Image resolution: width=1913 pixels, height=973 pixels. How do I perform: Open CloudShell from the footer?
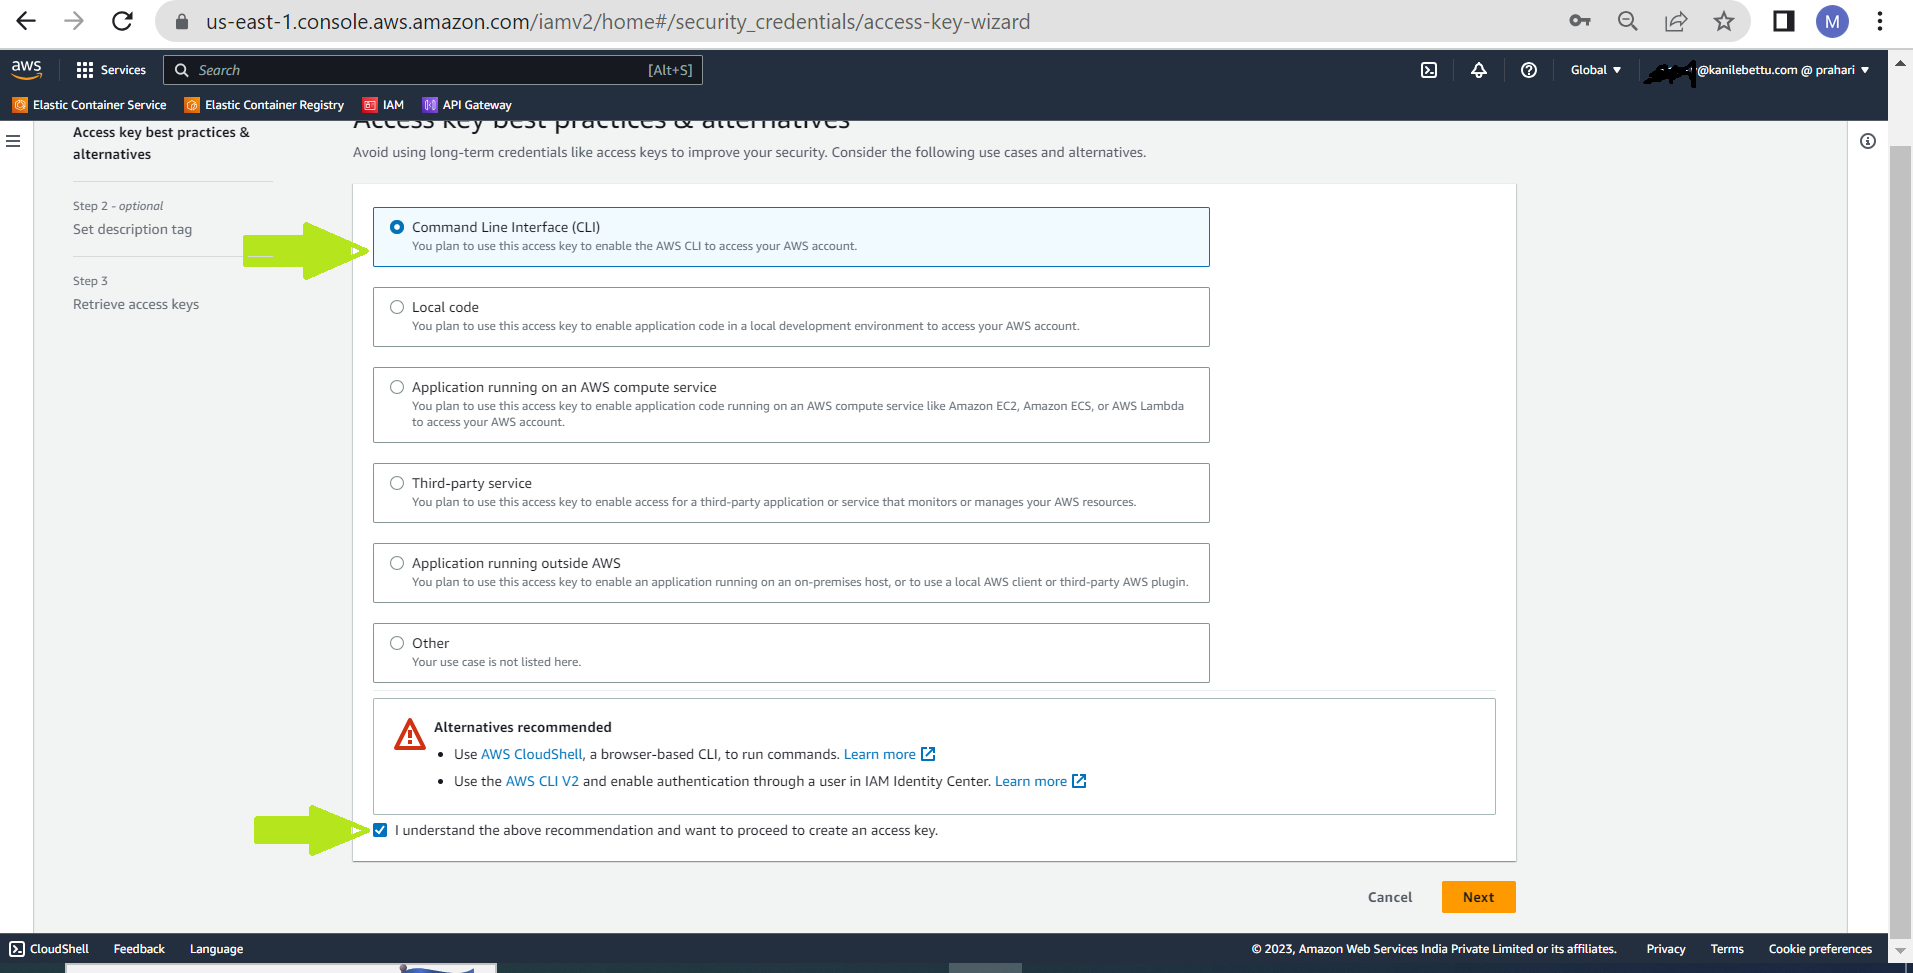(49, 949)
